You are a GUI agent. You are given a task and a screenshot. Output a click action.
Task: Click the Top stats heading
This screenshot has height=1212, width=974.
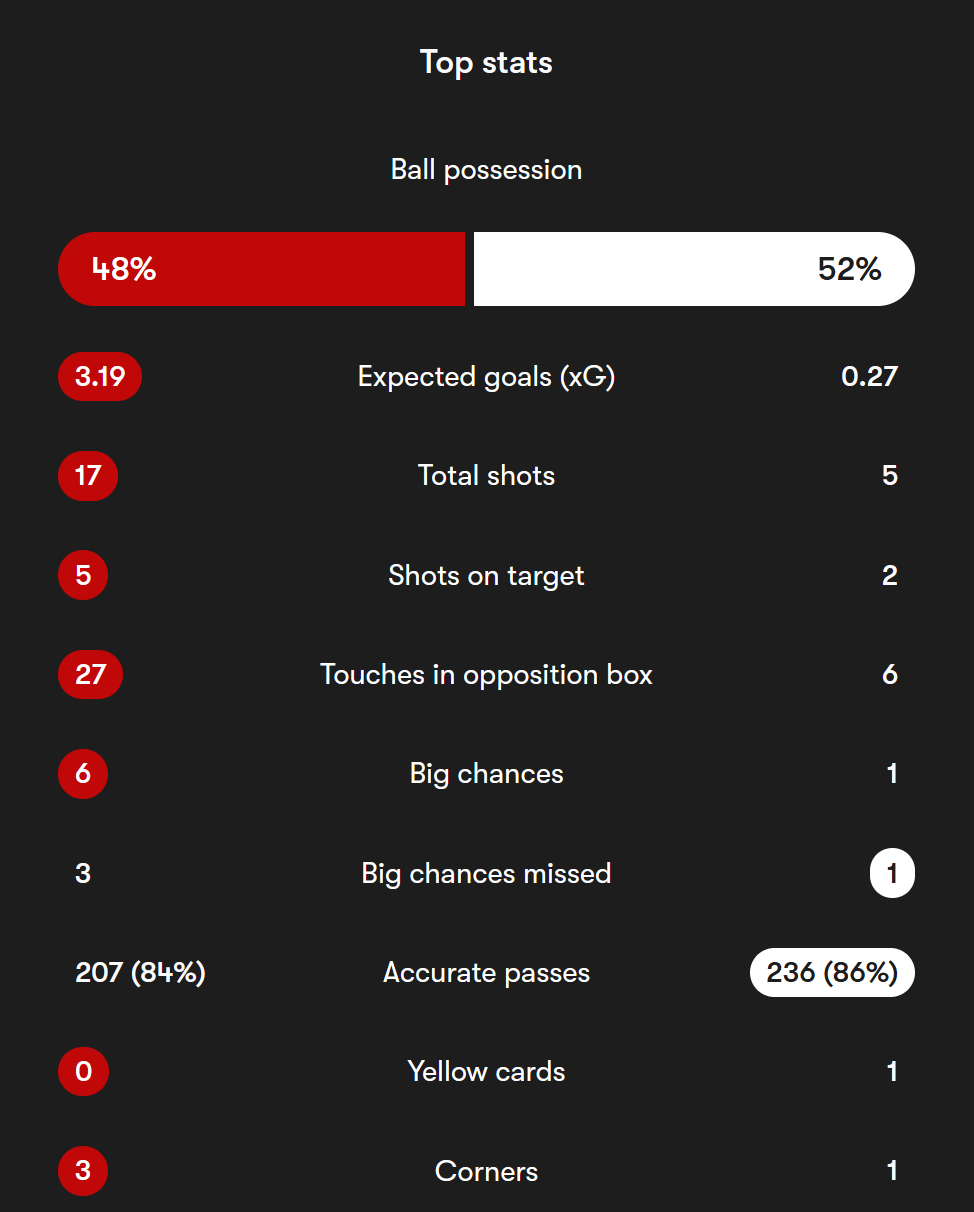(x=486, y=63)
